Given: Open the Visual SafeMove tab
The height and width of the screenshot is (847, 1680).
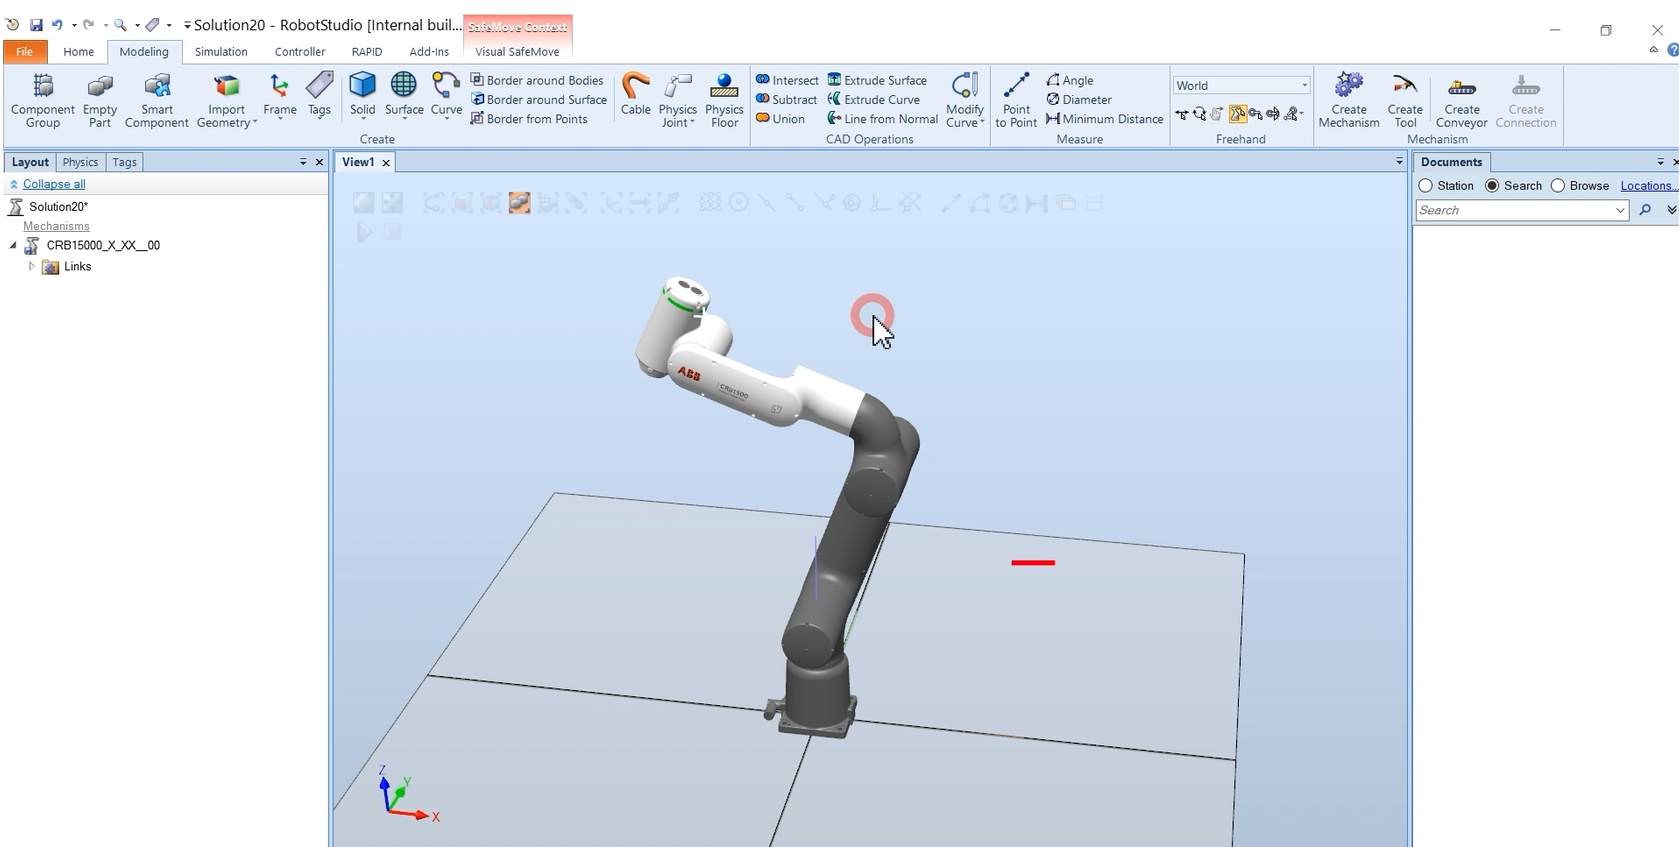Looking at the screenshot, I should [x=517, y=52].
